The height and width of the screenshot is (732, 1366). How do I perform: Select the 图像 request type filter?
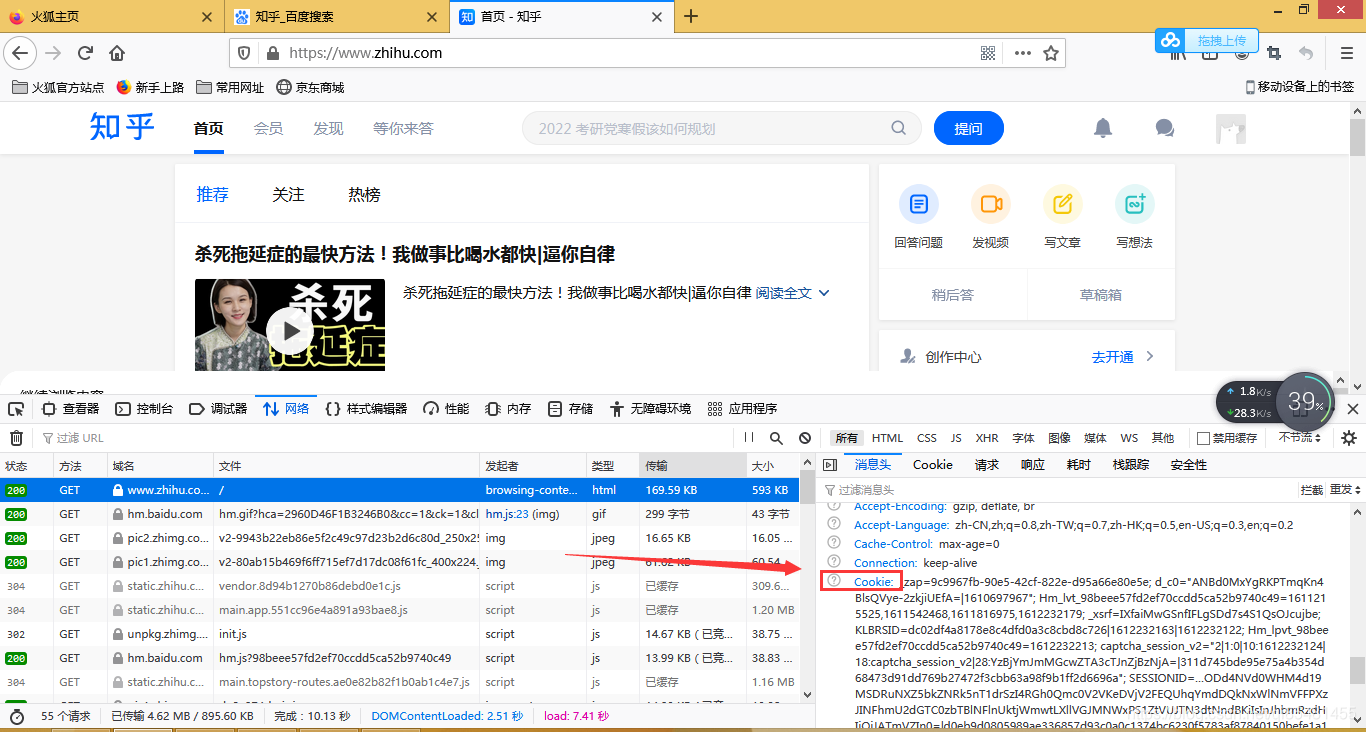point(1059,438)
